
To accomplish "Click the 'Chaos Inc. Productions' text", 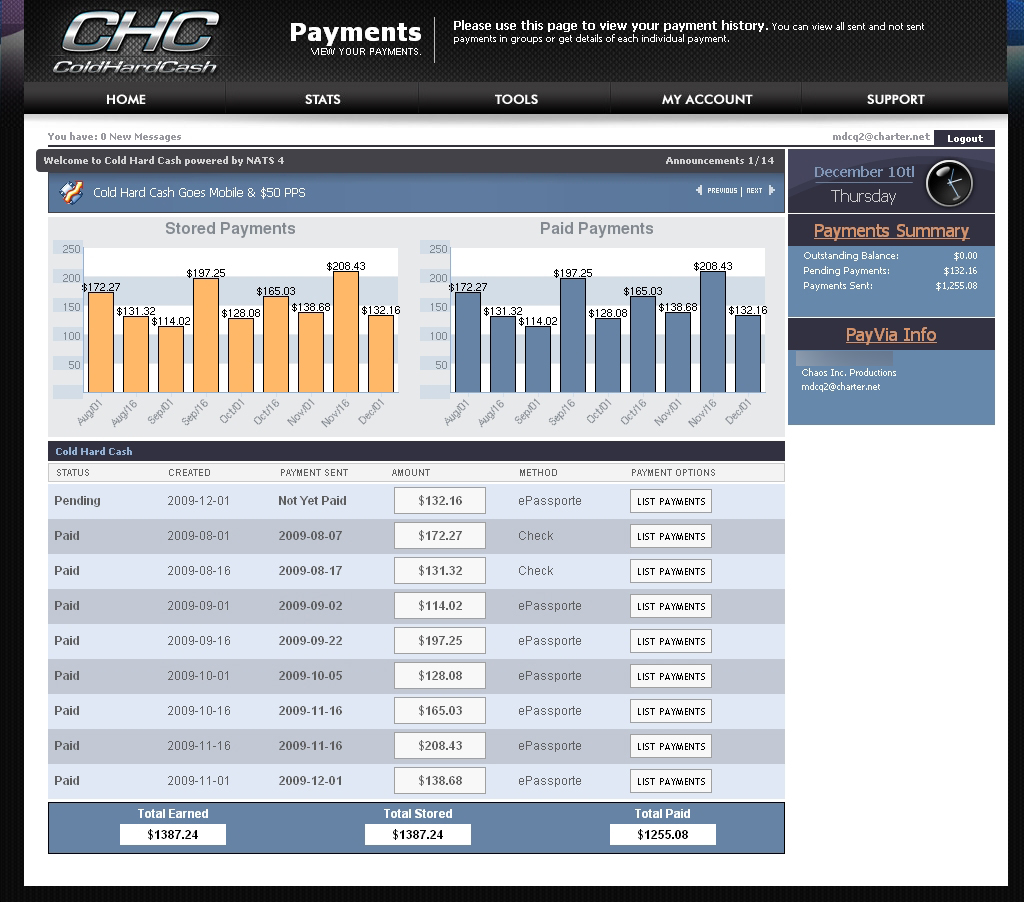I will (849, 373).
